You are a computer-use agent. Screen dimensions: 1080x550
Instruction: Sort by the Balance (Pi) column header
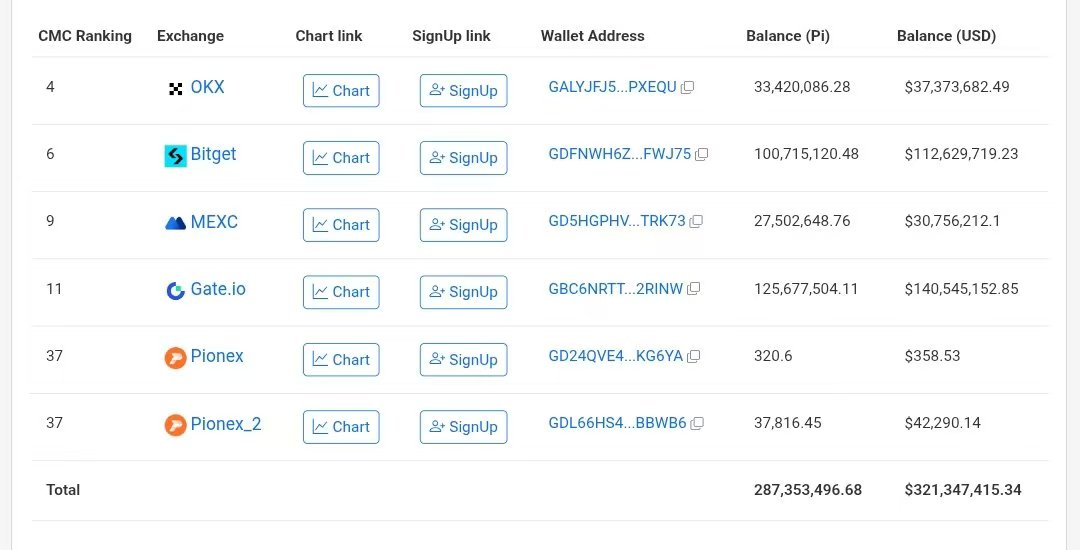coord(788,36)
